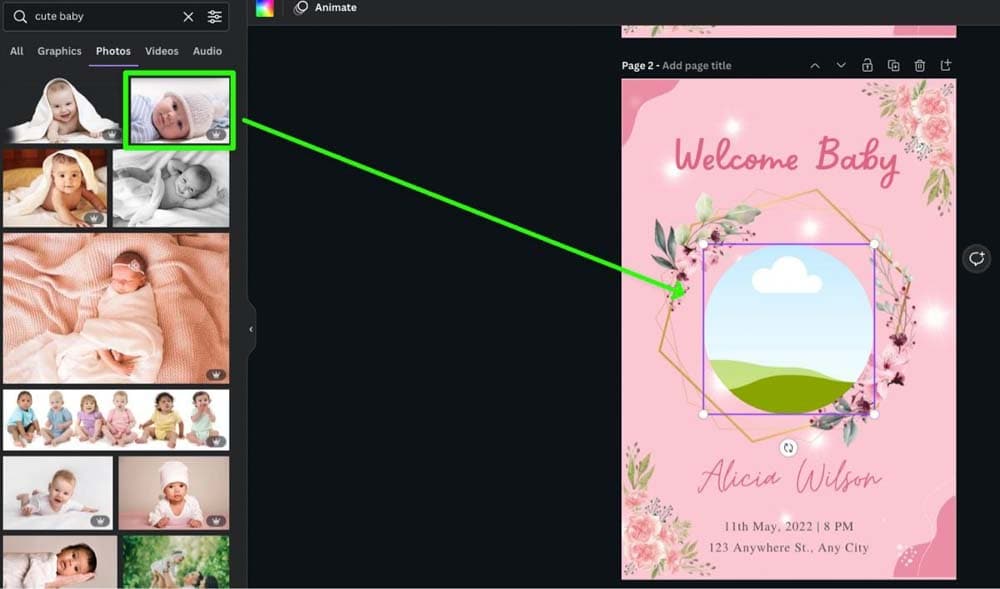Move page 2 up with the chevron
This screenshot has height=589, width=1000.
815,66
